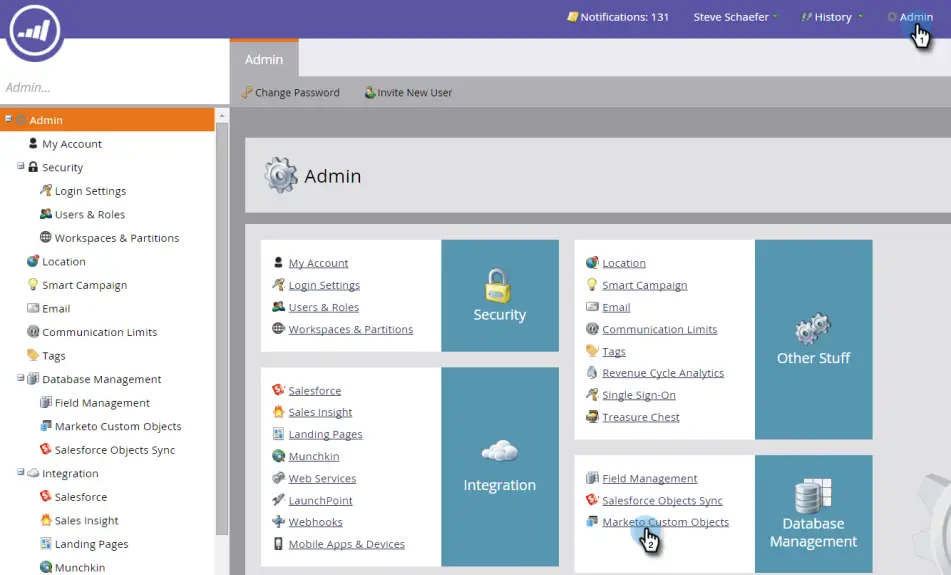Click the Email icon in sidebar tree
The width and height of the screenshot is (951, 575).
pos(33,308)
